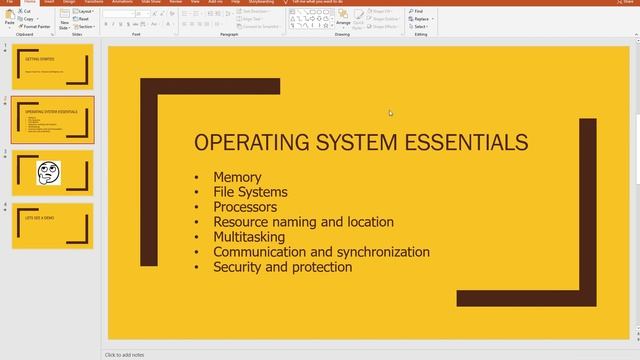
Task: Toggle Underline formatting
Action: [120, 24]
